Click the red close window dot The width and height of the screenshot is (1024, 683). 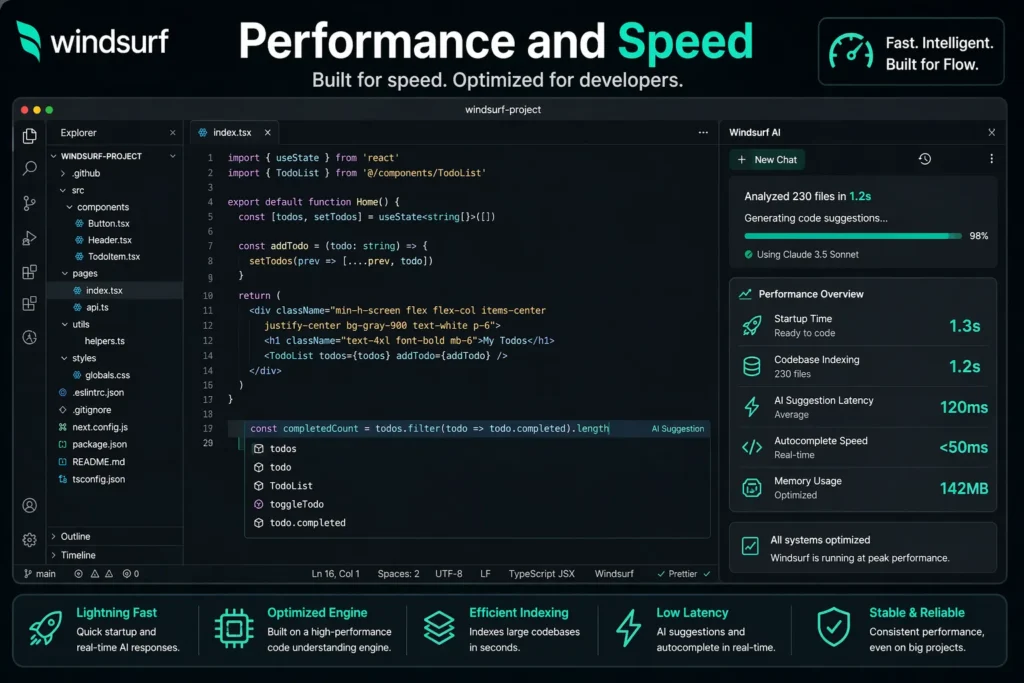click(25, 110)
